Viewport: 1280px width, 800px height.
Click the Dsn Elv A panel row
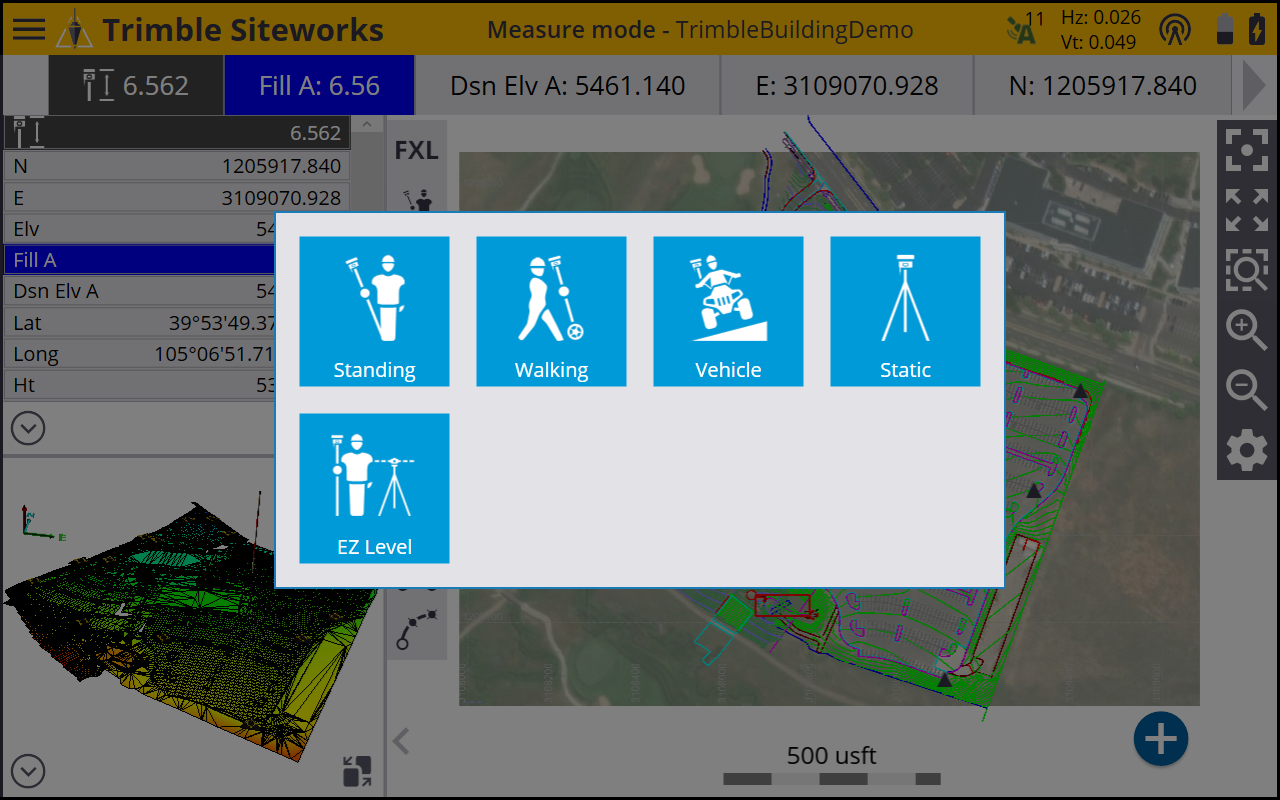click(140, 291)
